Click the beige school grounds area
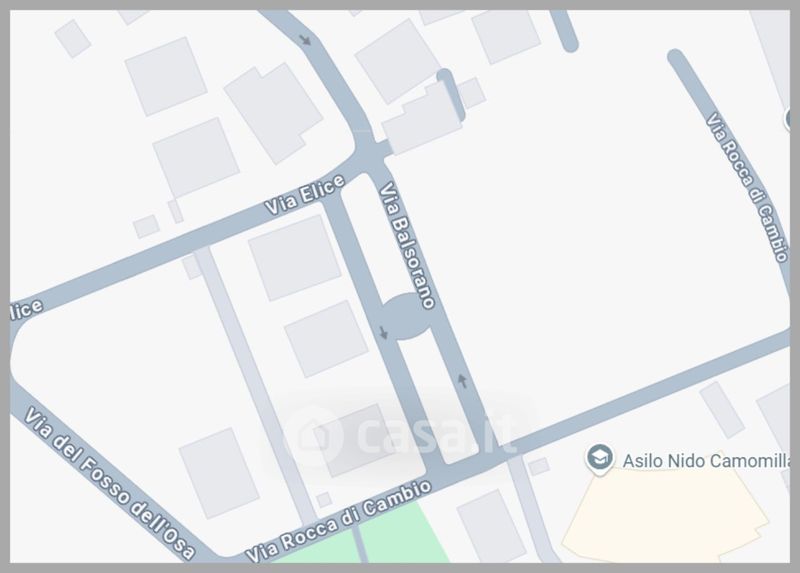The height and width of the screenshot is (573, 800). (x=664, y=516)
